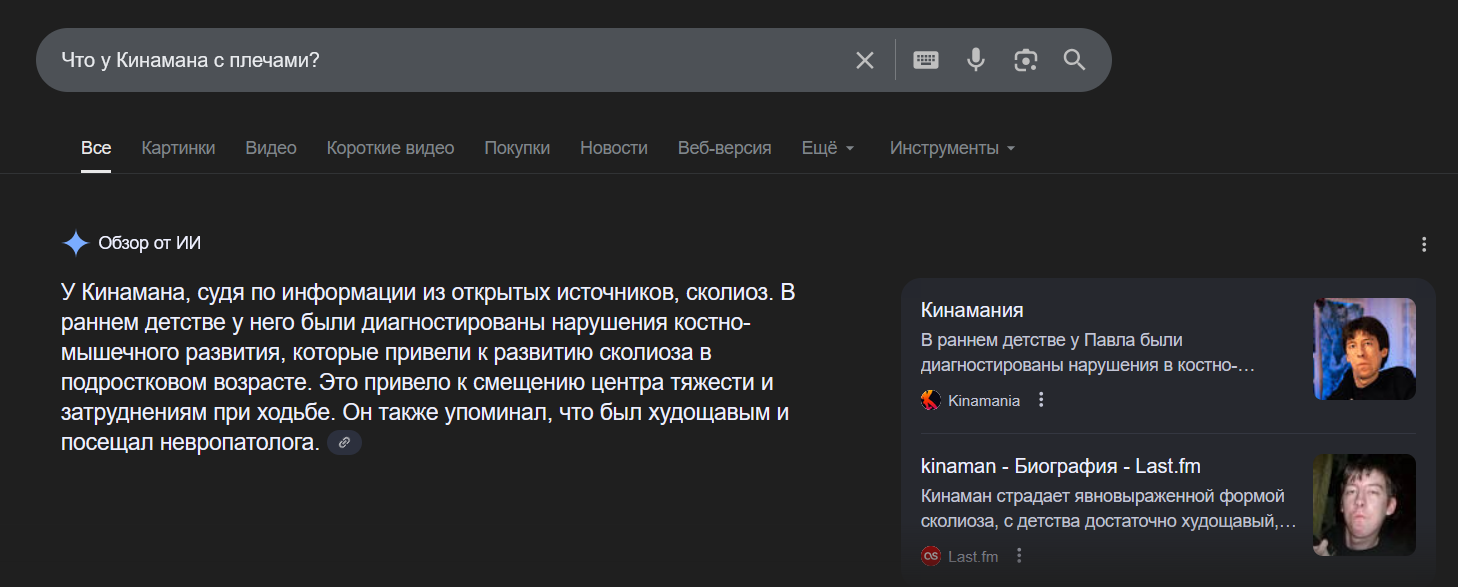This screenshot has width=1458, height=587.
Task: Open the on-screen keyboard icon
Action: click(926, 60)
